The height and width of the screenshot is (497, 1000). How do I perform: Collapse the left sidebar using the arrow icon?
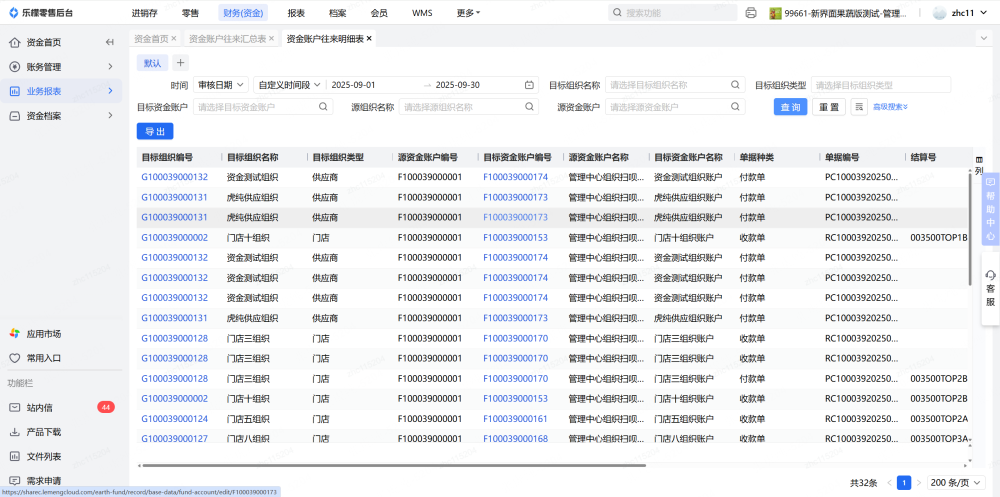pos(109,42)
